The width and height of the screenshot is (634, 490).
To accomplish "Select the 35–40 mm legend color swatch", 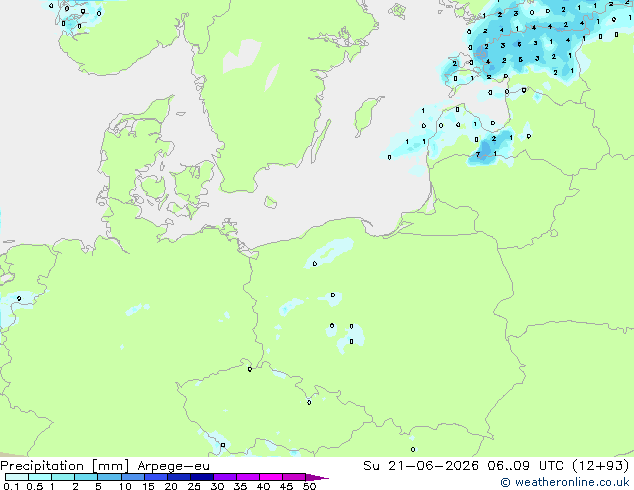I will click(248, 477).
